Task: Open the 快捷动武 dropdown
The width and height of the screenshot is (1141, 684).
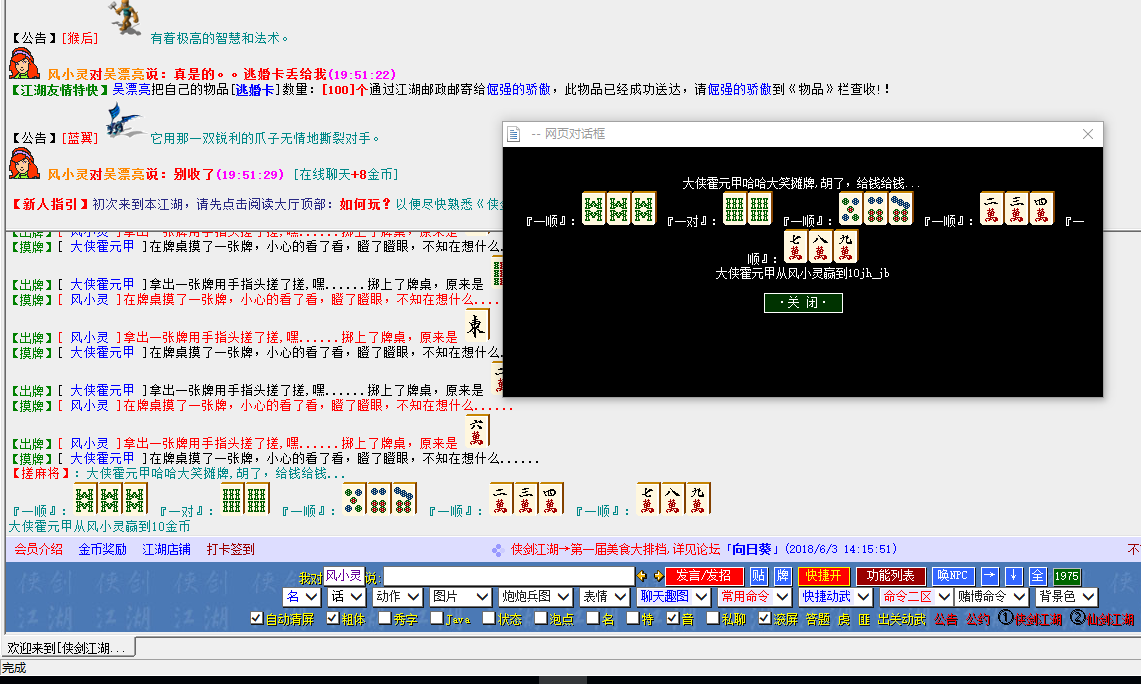Action: tap(835, 597)
